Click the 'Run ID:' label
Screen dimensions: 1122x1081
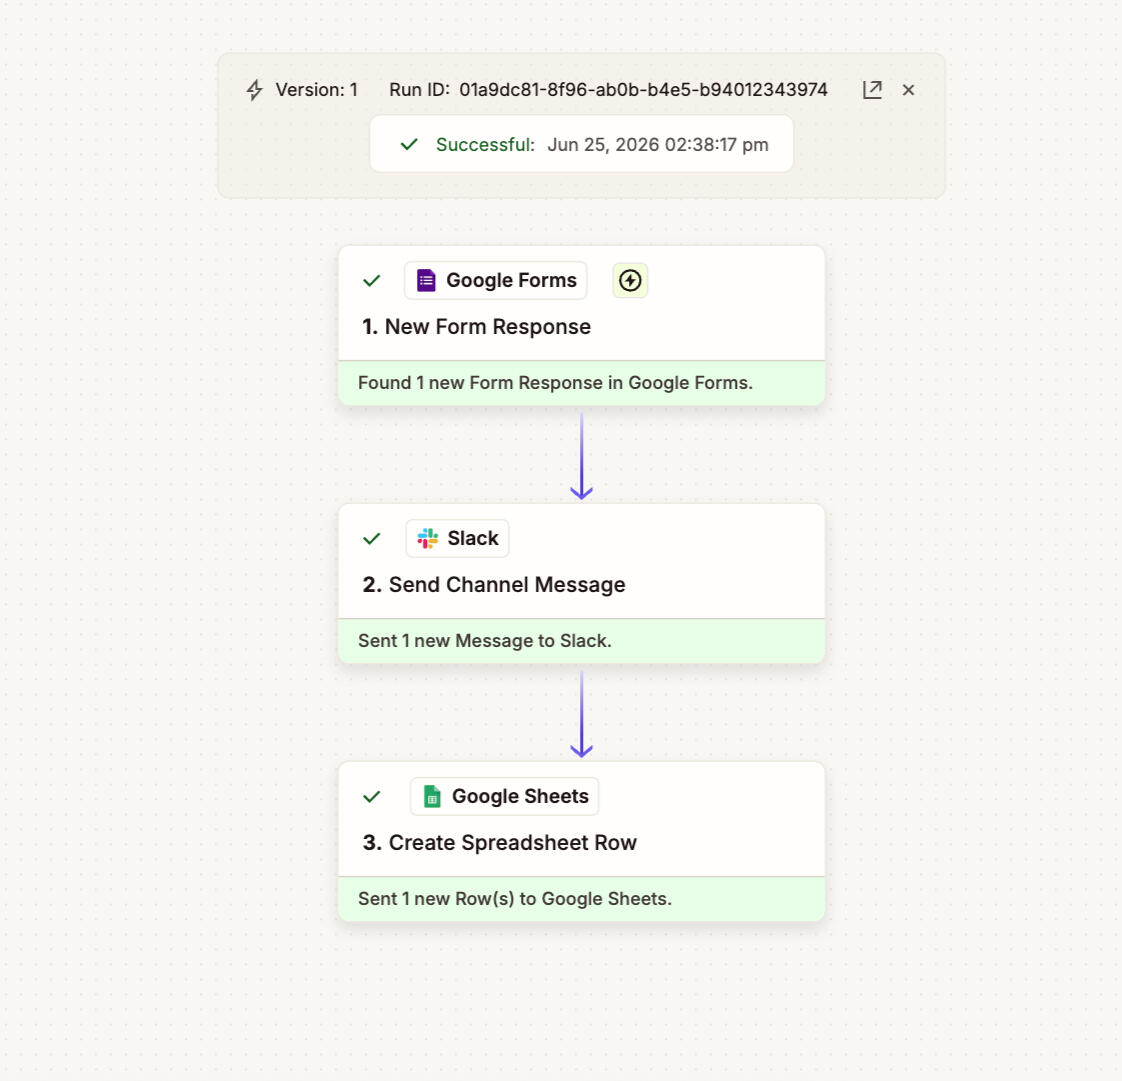pos(419,90)
